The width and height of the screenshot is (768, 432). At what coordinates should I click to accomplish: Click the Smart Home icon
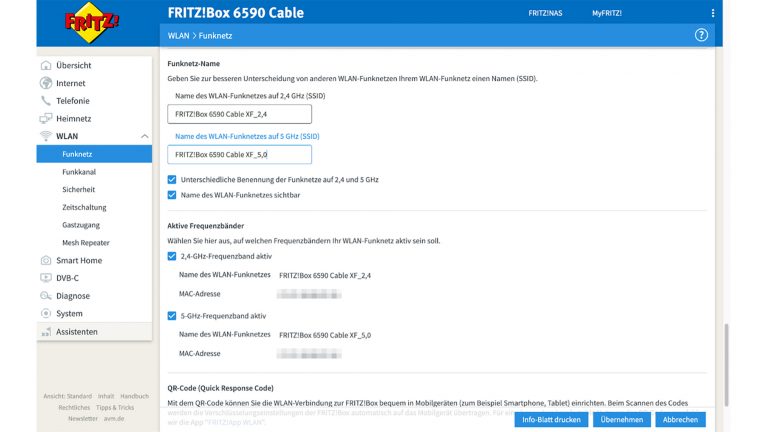46,260
